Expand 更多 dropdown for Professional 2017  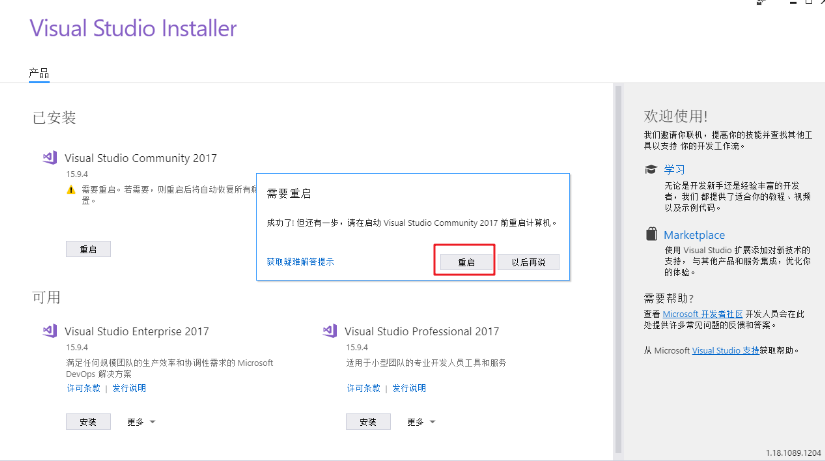[x=421, y=422]
